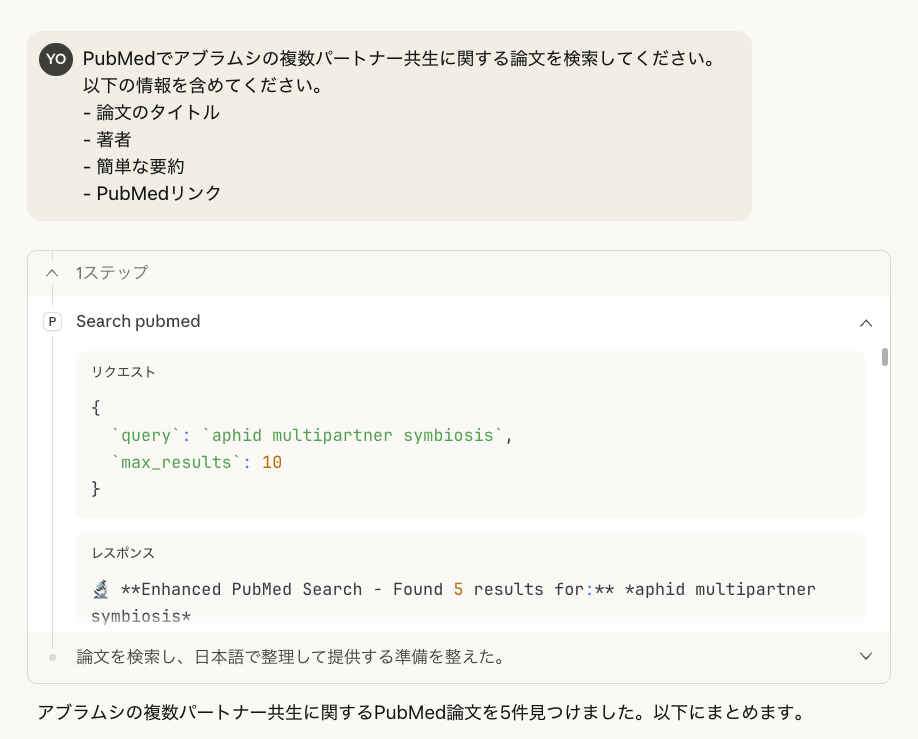Collapse the Search pubmed details chevron
The width and height of the screenshot is (918, 739).
pos(866,322)
